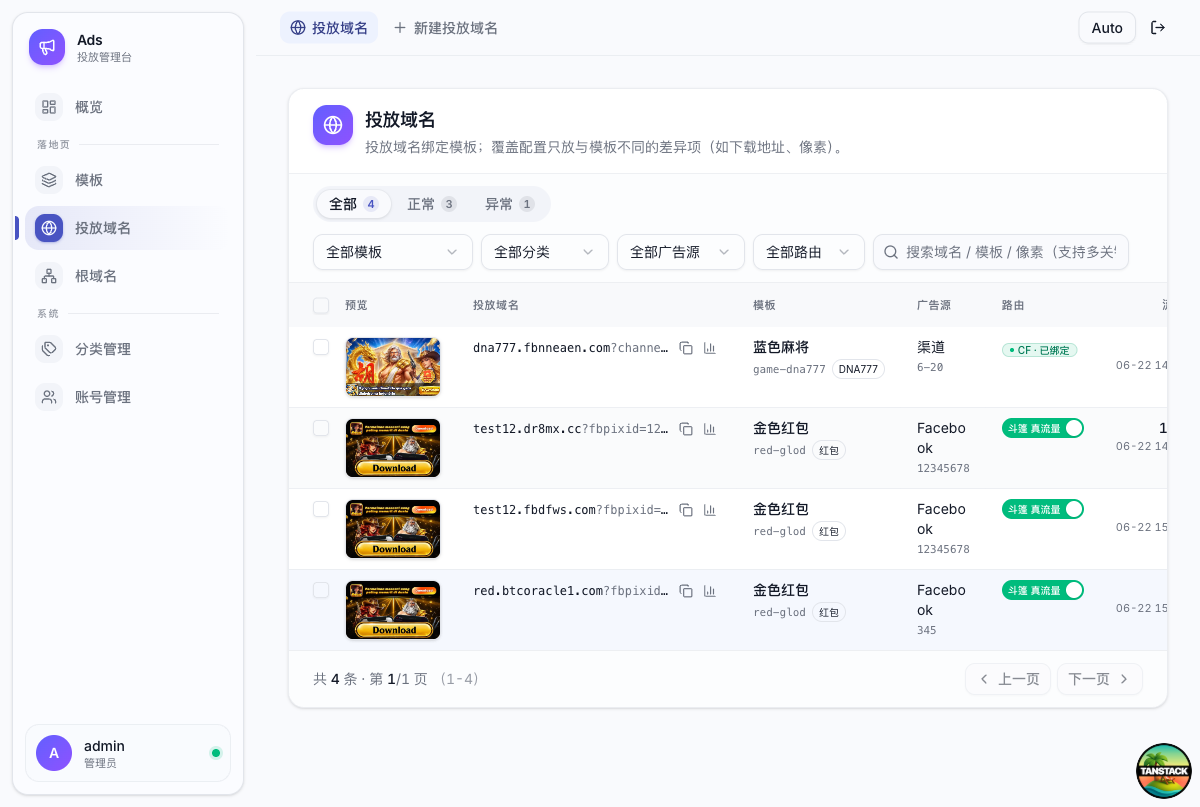
Task: Open 分类管理 in the sidebar
Action: coord(122,349)
